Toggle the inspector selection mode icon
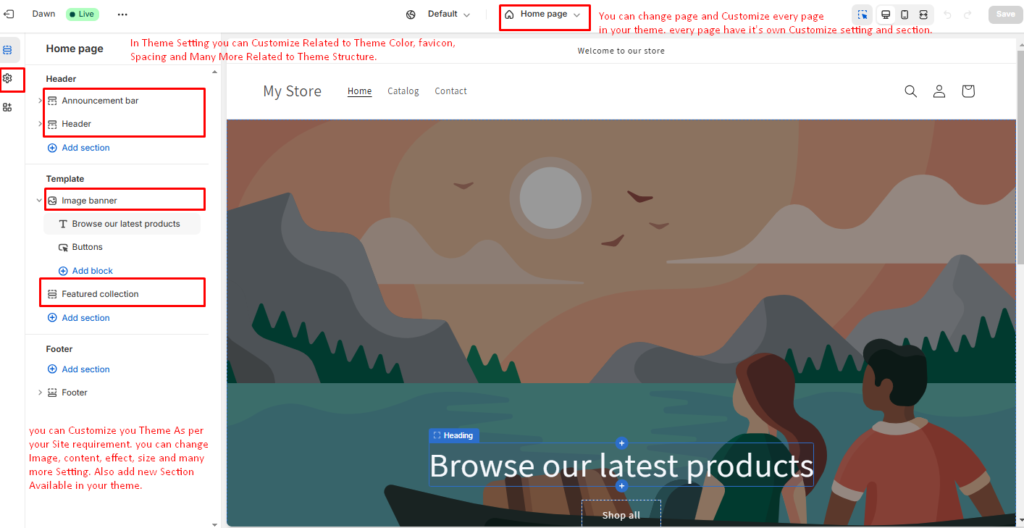The width and height of the screenshot is (1024, 528). click(x=863, y=14)
